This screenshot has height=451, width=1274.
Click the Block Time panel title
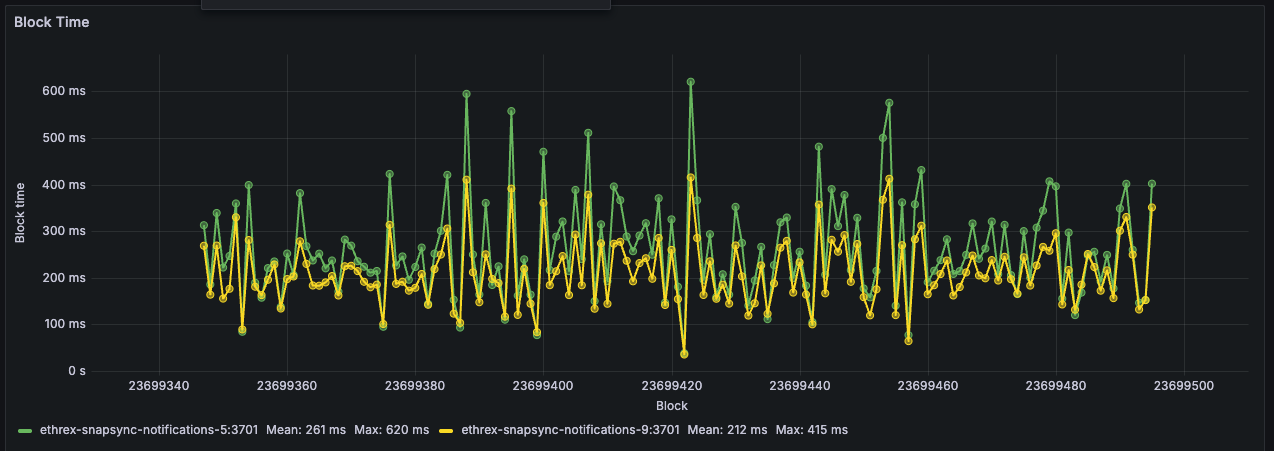(x=51, y=22)
